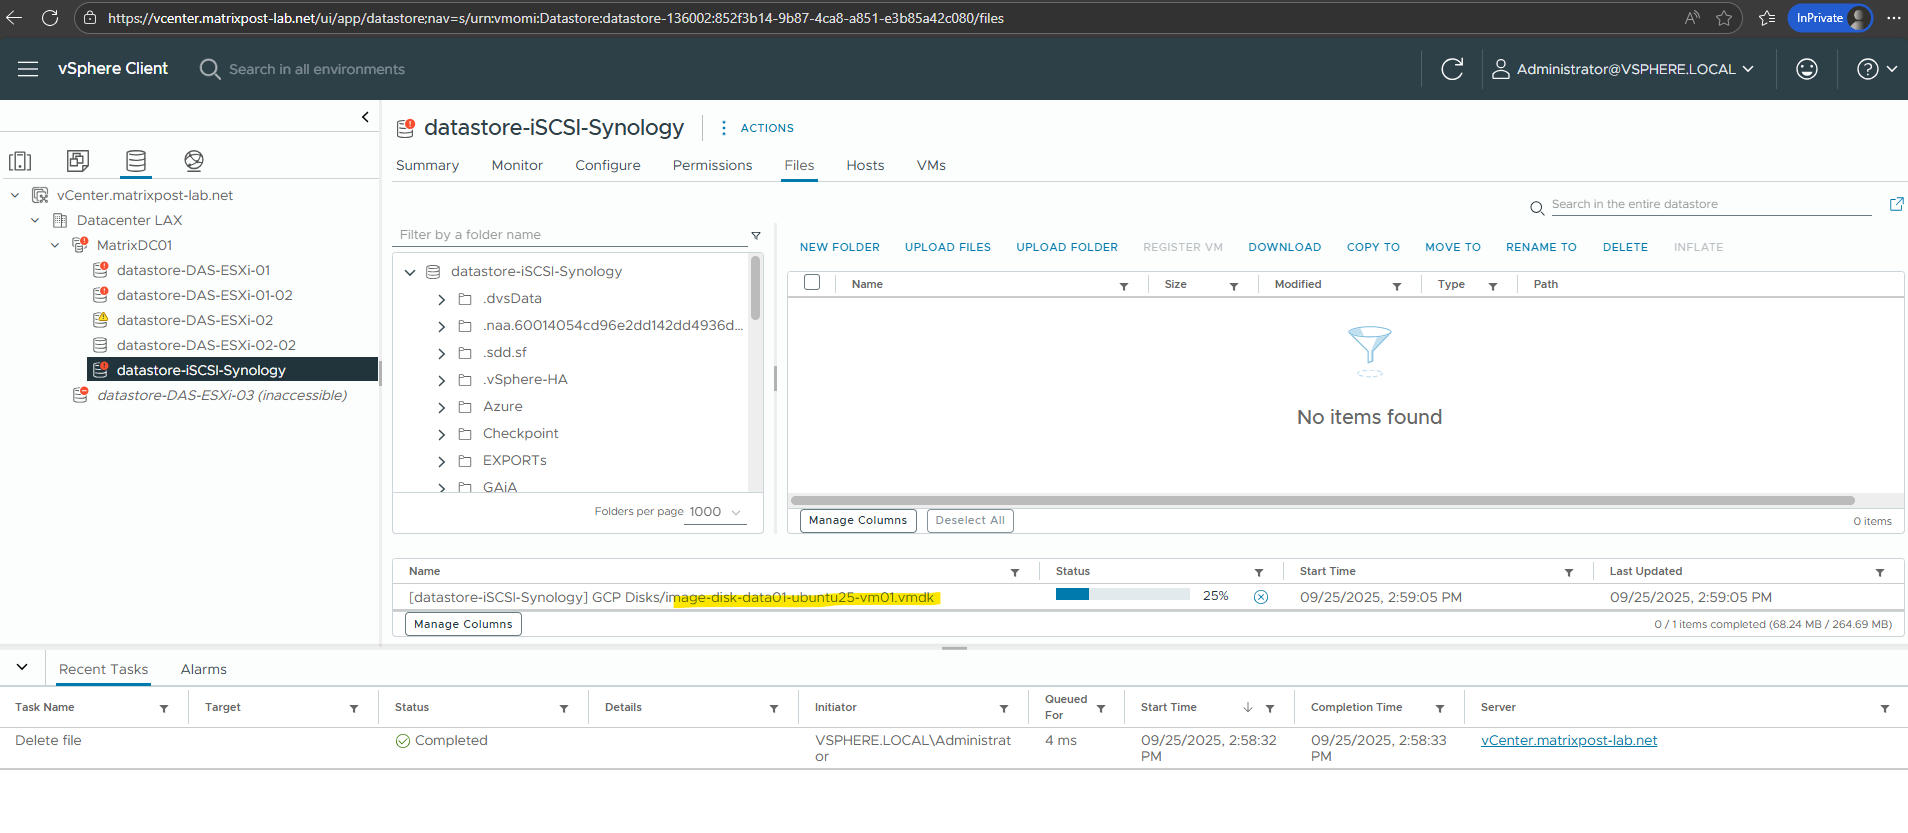Collapse the Datacenter LAX tree node
The height and width of the screenshot is (833, 1908).
click(35, 220)
